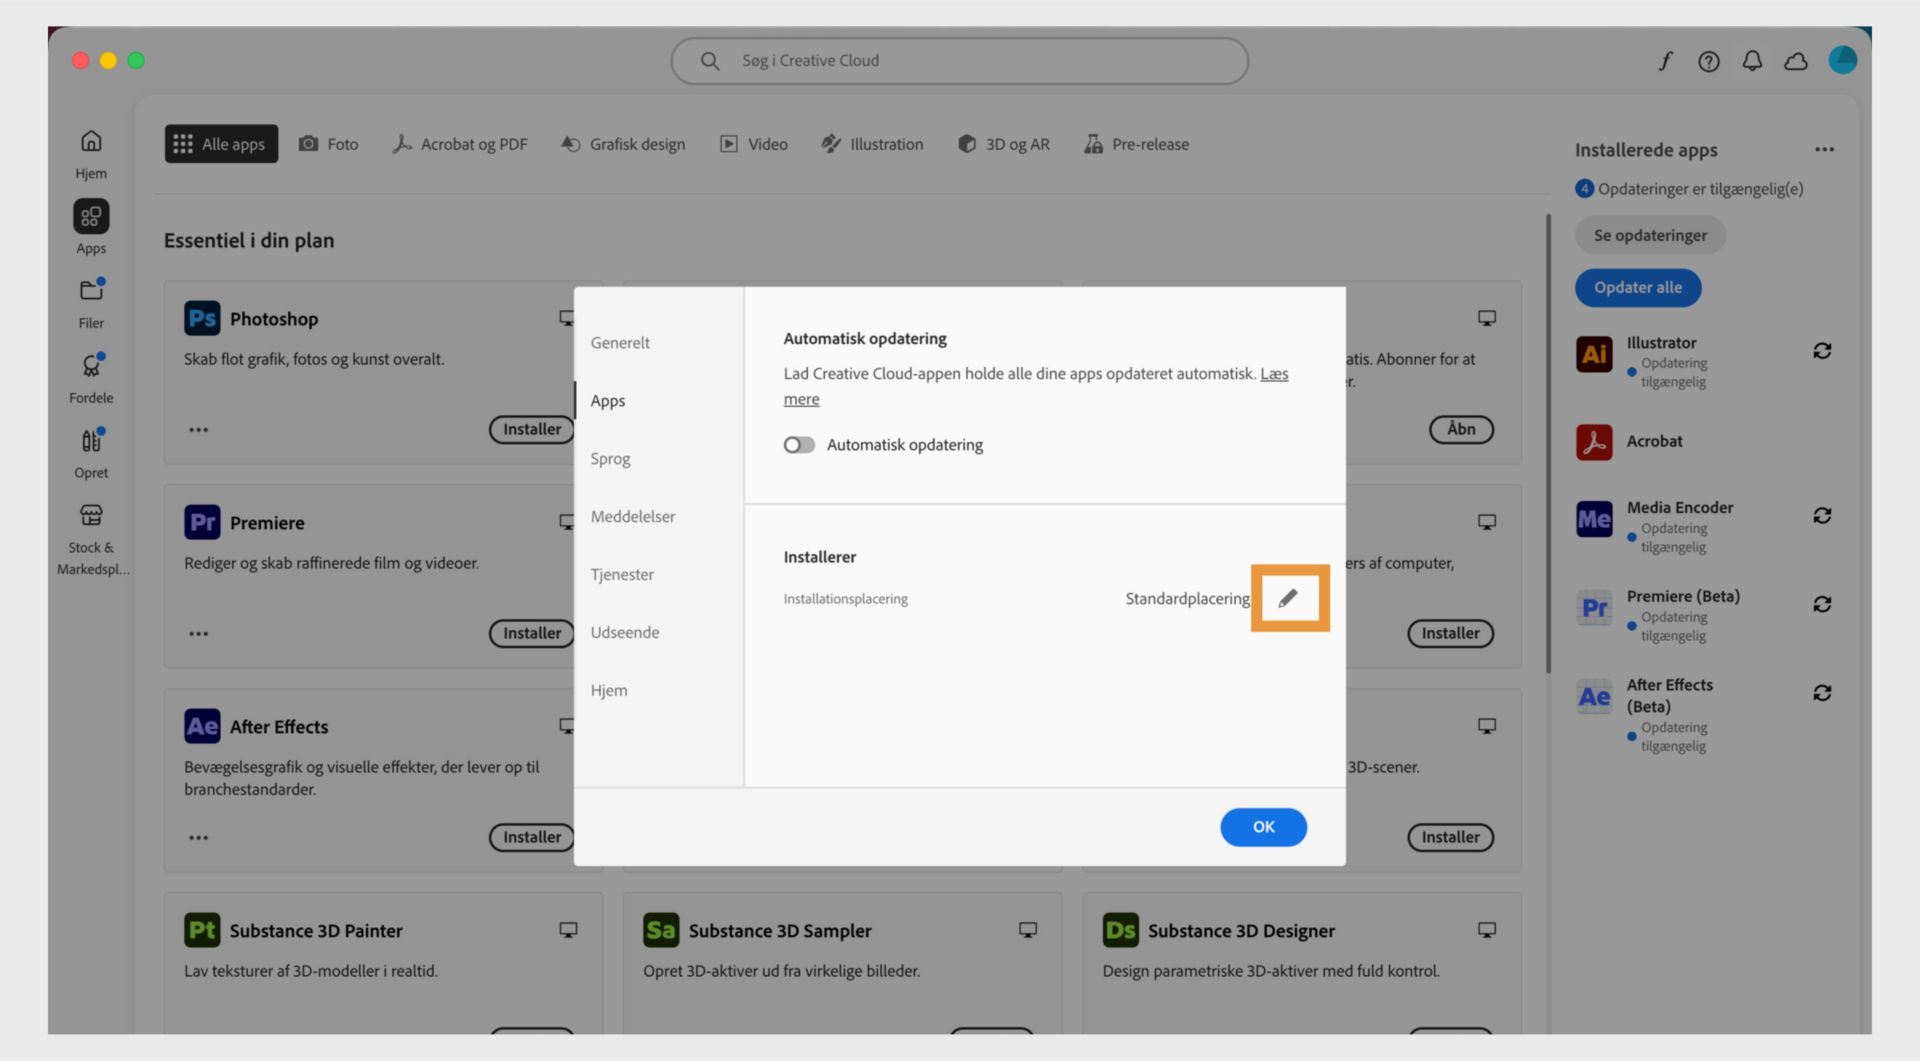Open the Hjem tab in settings dialog
1920x1062 pixels.
pos(609,690)
